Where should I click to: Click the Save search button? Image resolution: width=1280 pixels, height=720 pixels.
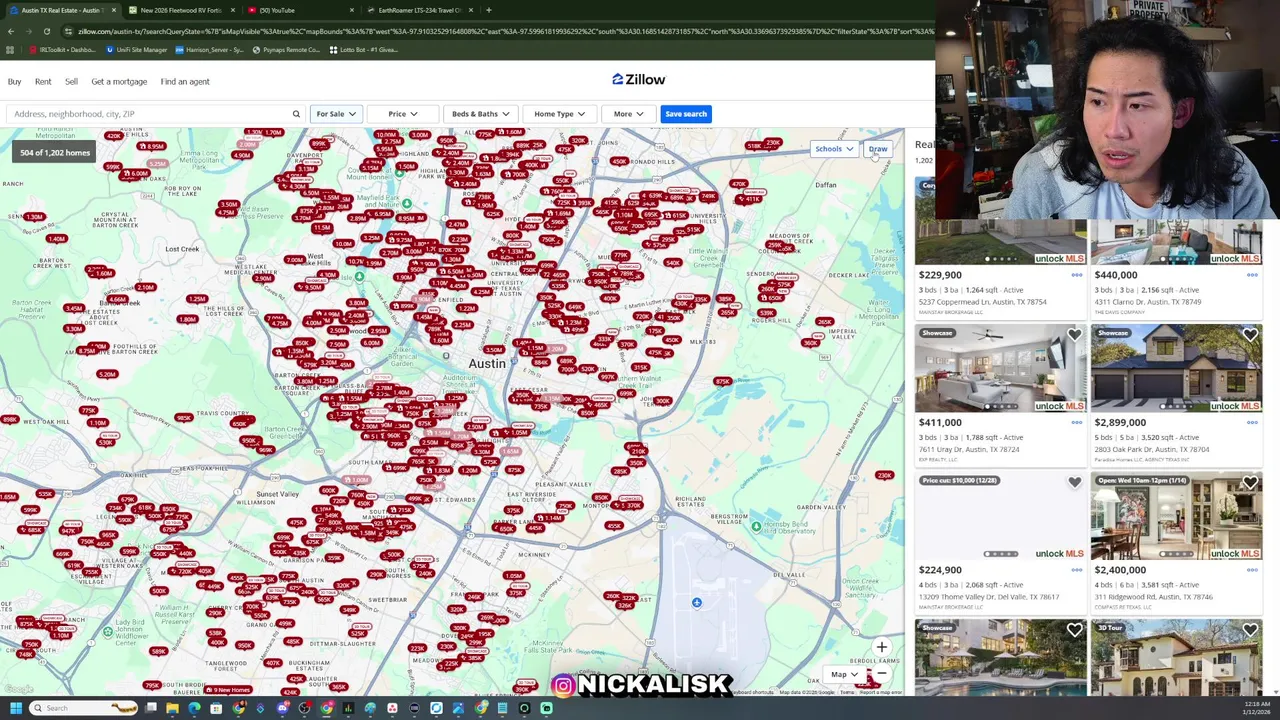click(x=686, y=114)
